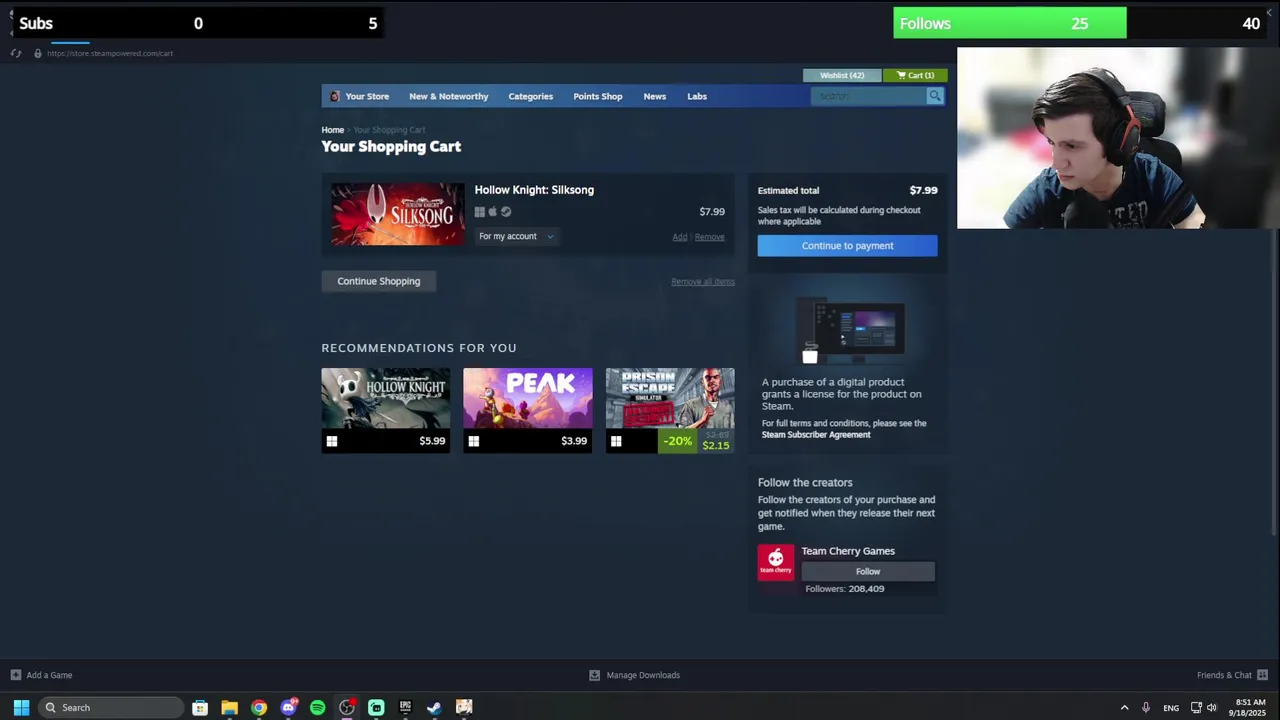Click the Friends & Chat label
The height and width of the screenshot is (720, 1280).
pos(1224,675)
